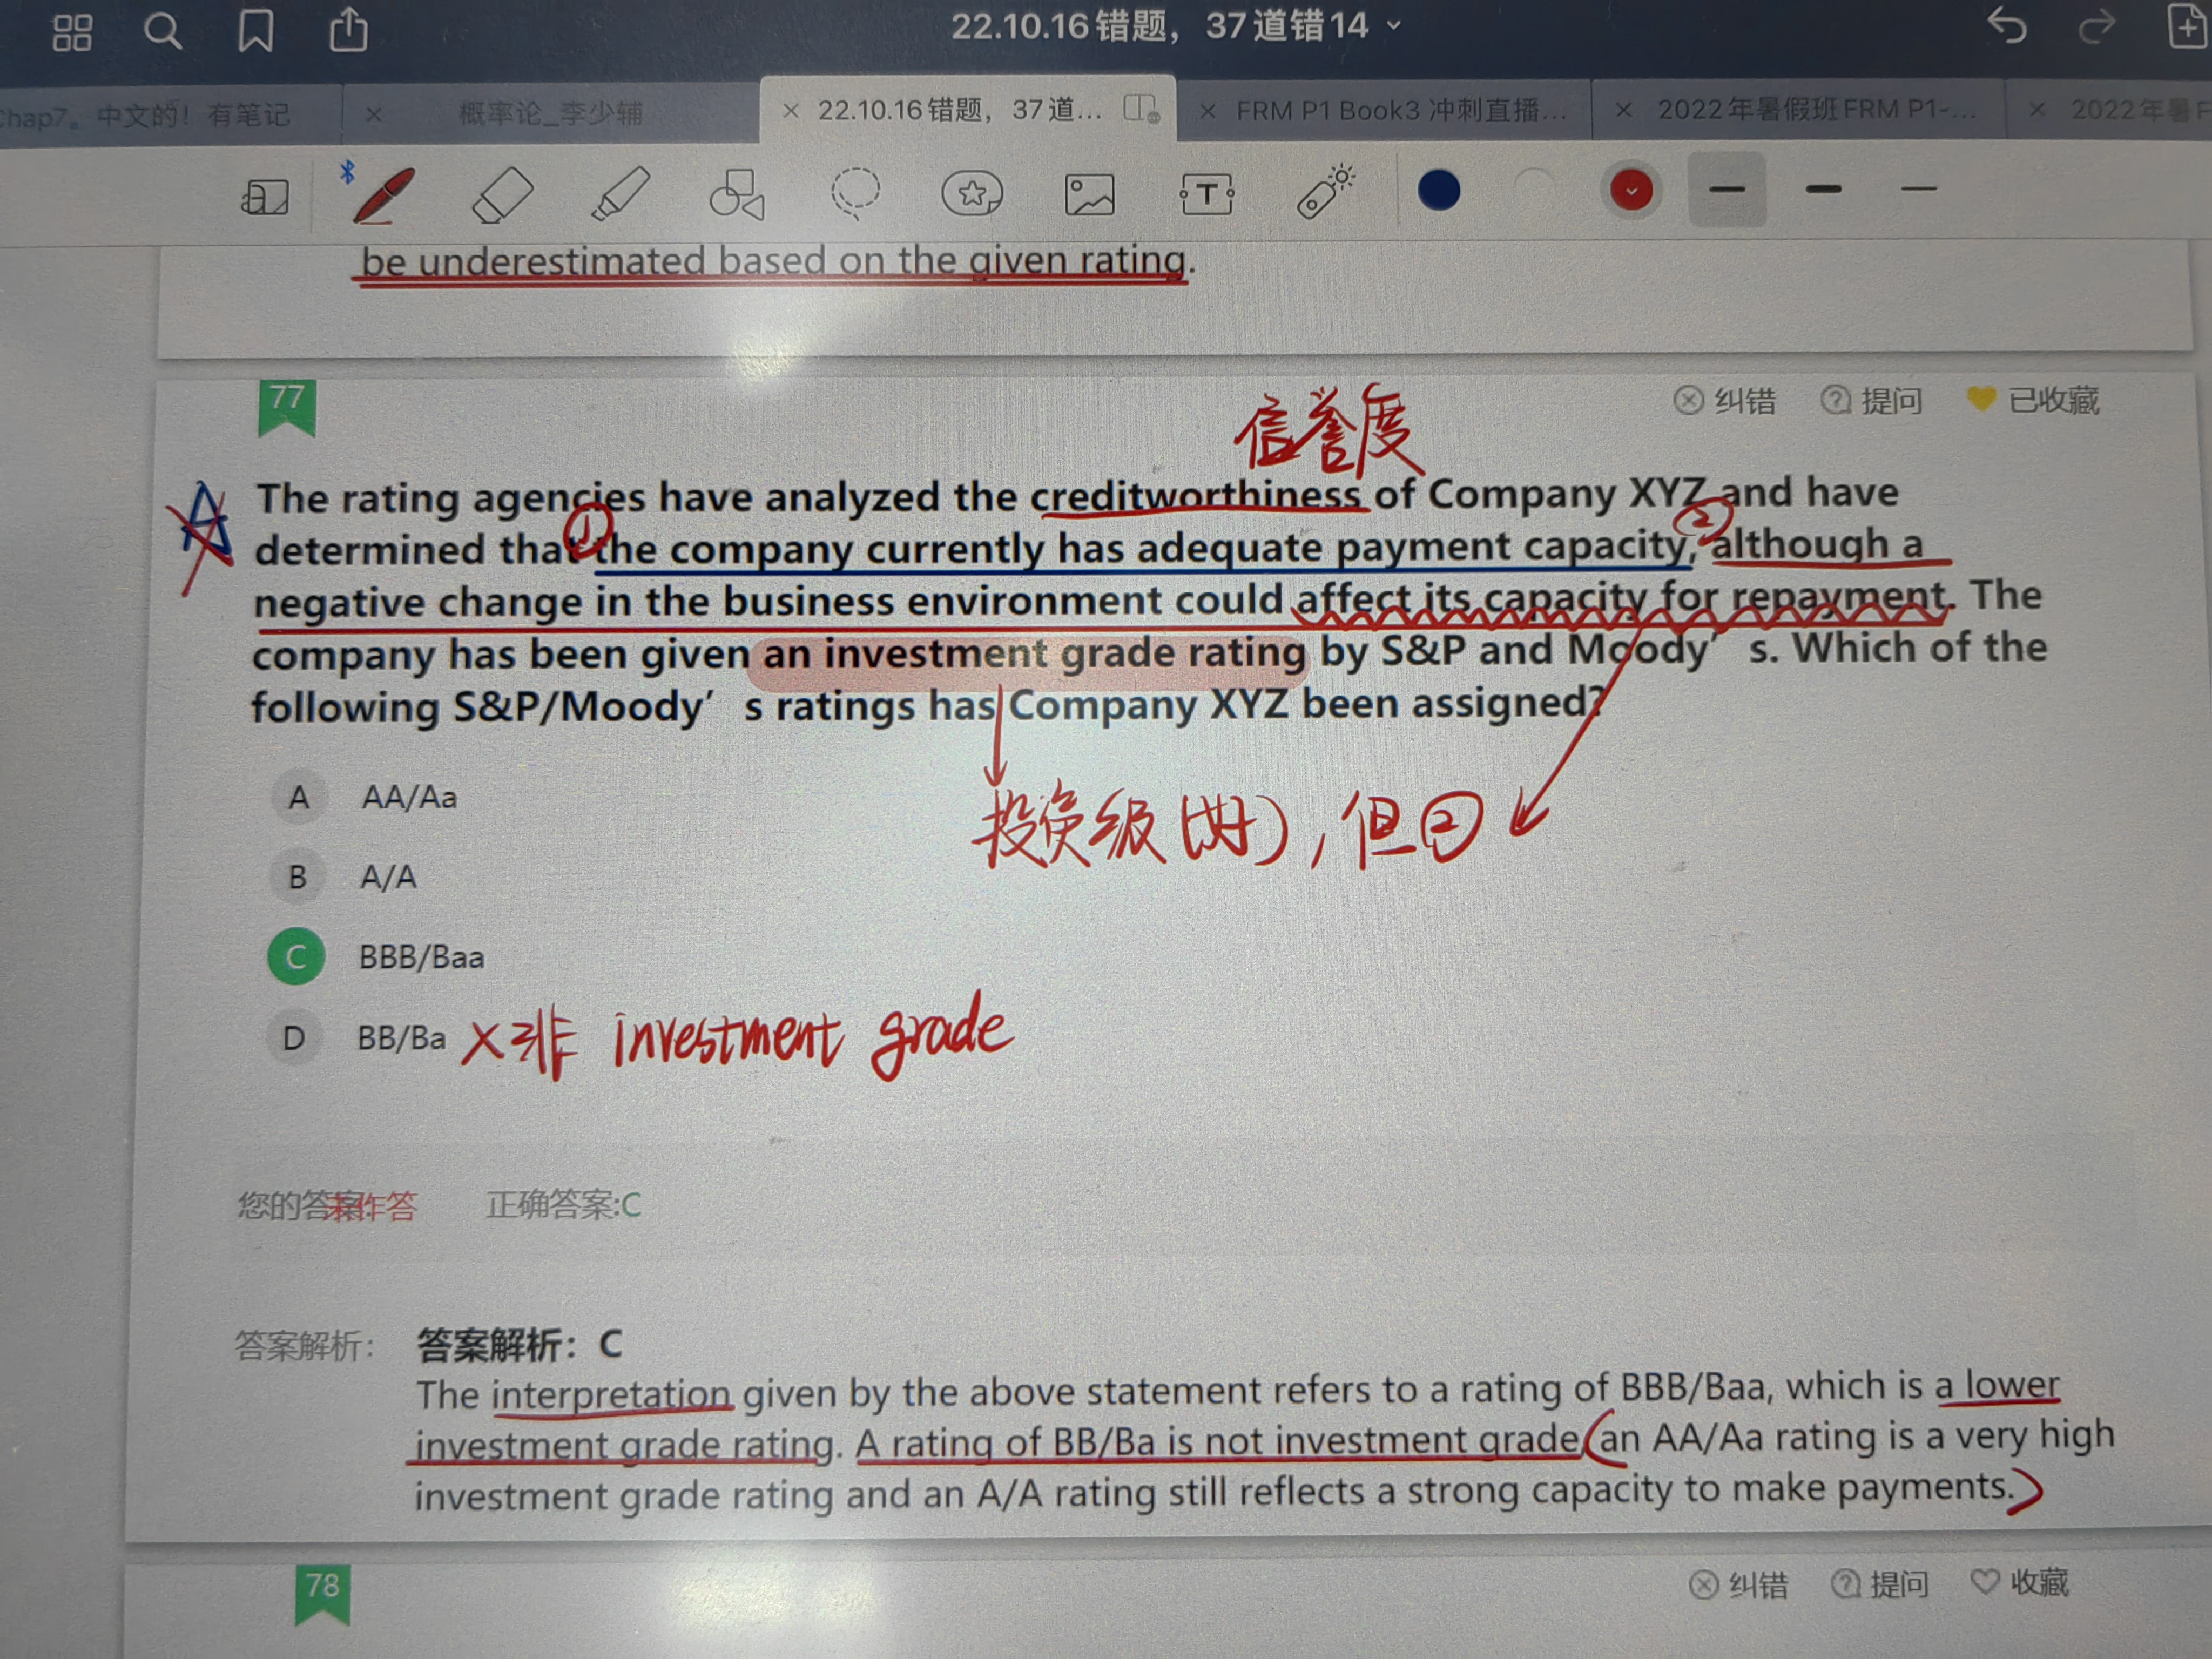Select answer option D BB/Ba
2212x1659 pixels.
(x=294, y=1038)
